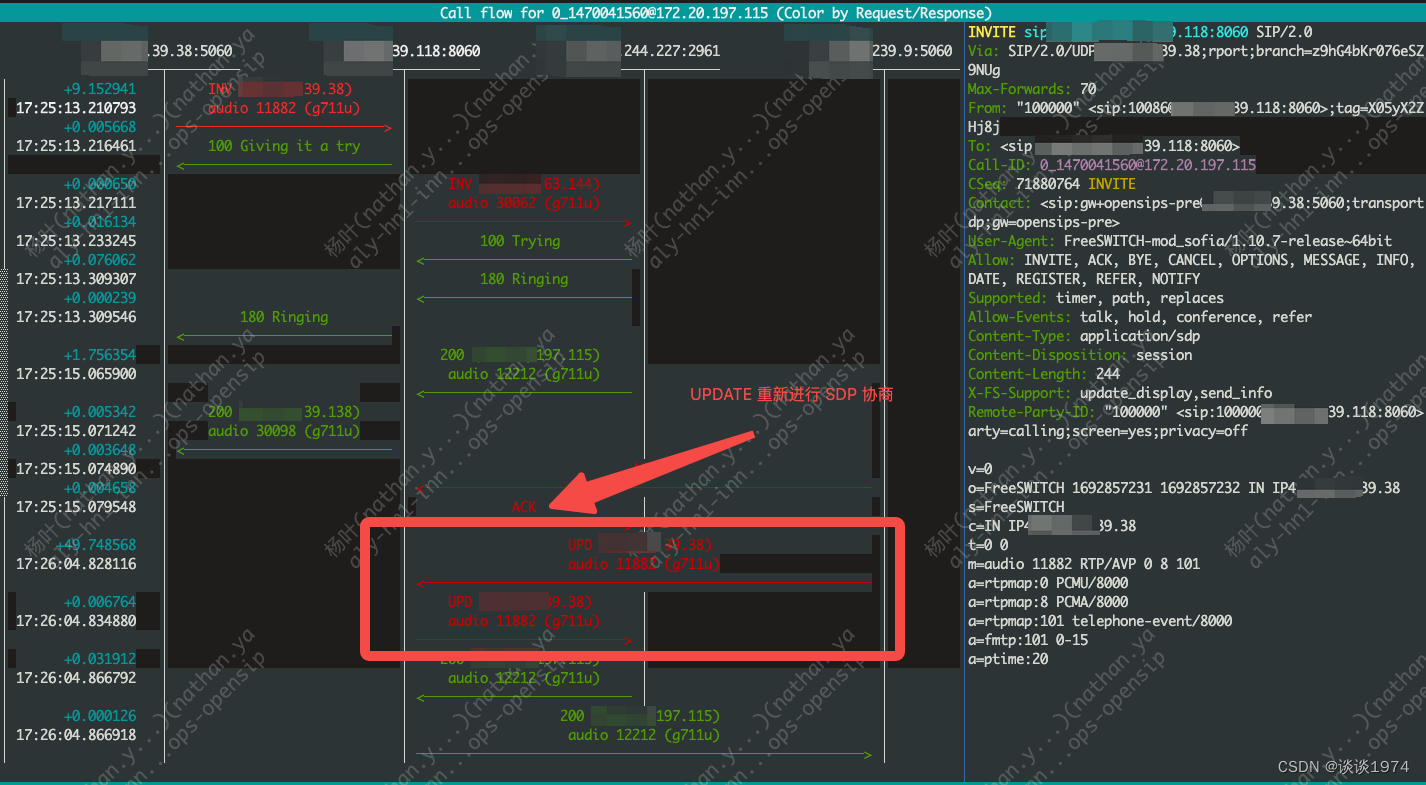
Task: Click timestamp 17:26:04.834880
Action: pyautogui.click(x=76, y=621)
